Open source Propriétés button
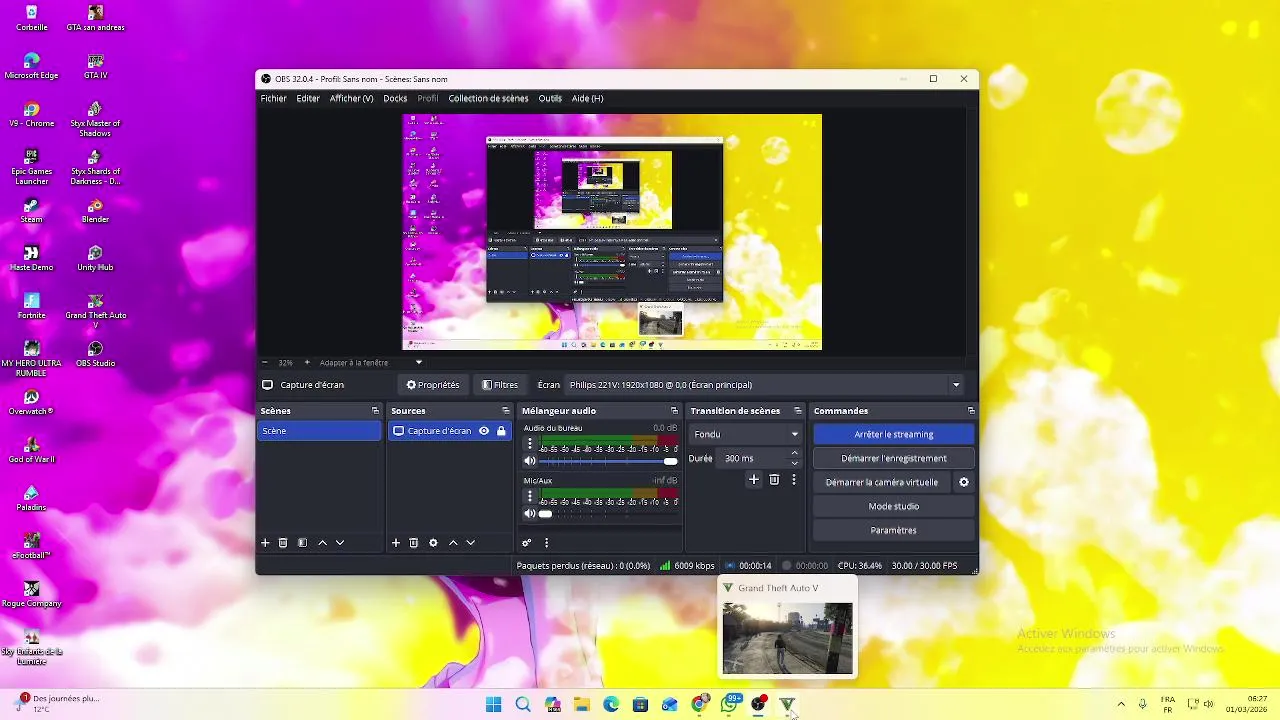This screenshot has height=720, width=1280. click(433, 385)
